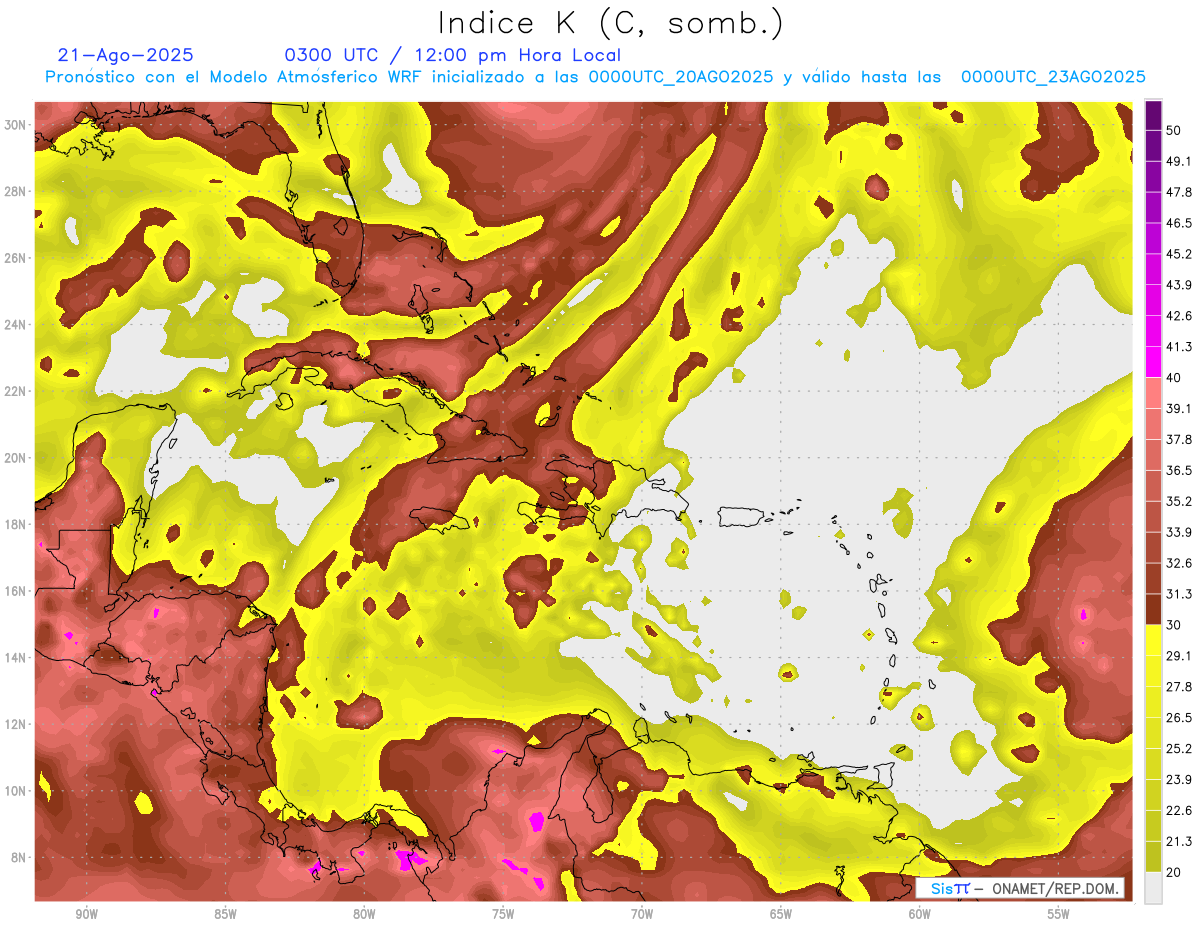Click the latitude label '8N'

[x=20, y=858]
